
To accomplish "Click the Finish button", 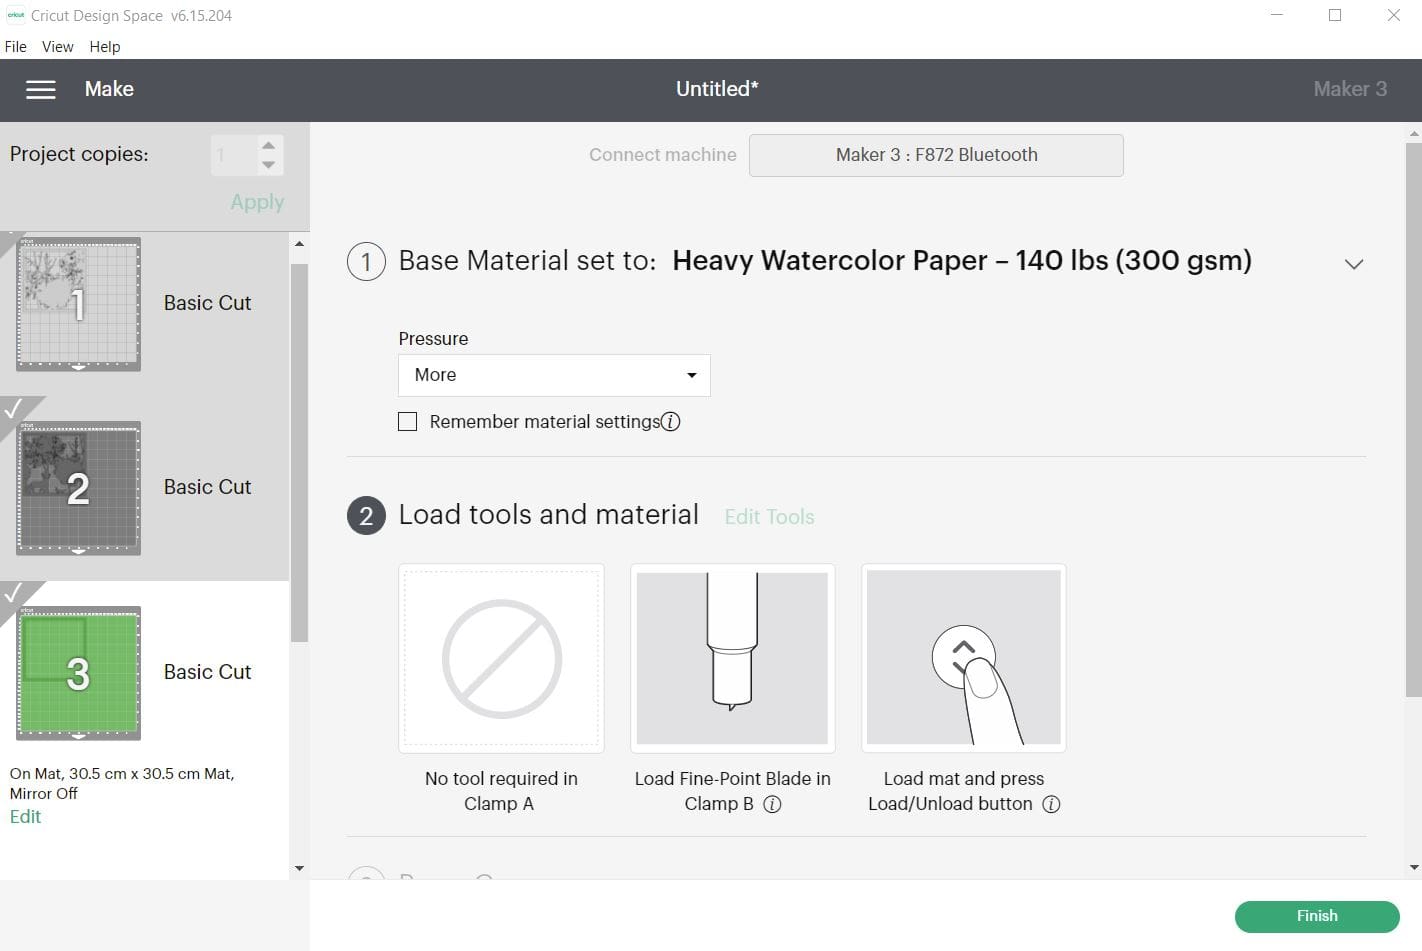I will [1317, 916].
